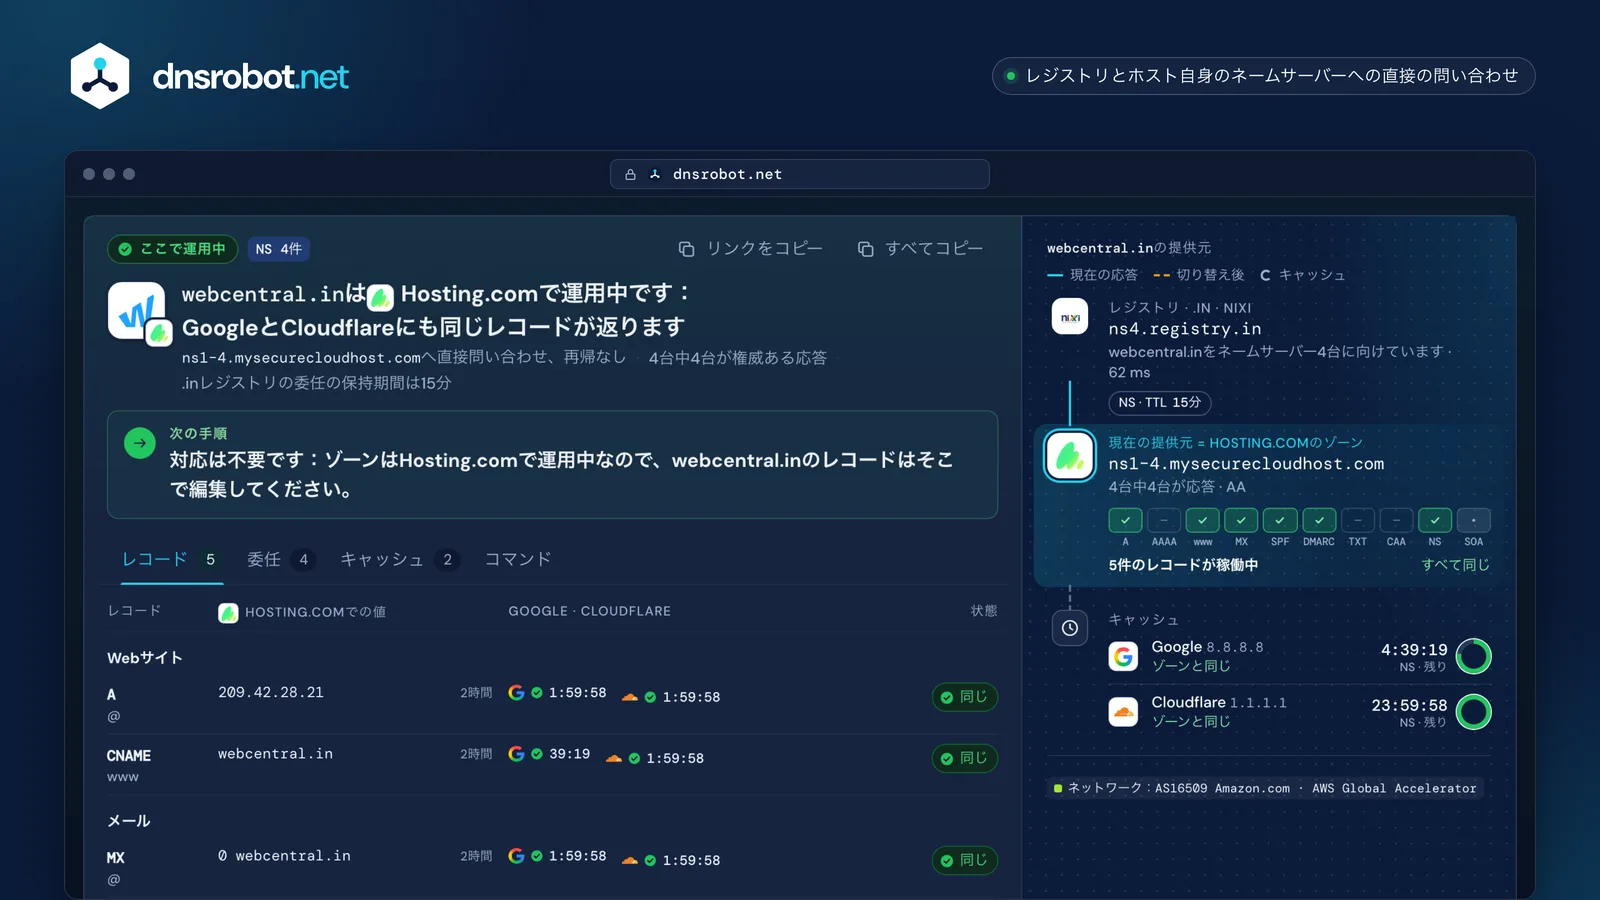
Task: Click the 39:19 Google TTL in CNAME row
Action: tap(569, 754)
